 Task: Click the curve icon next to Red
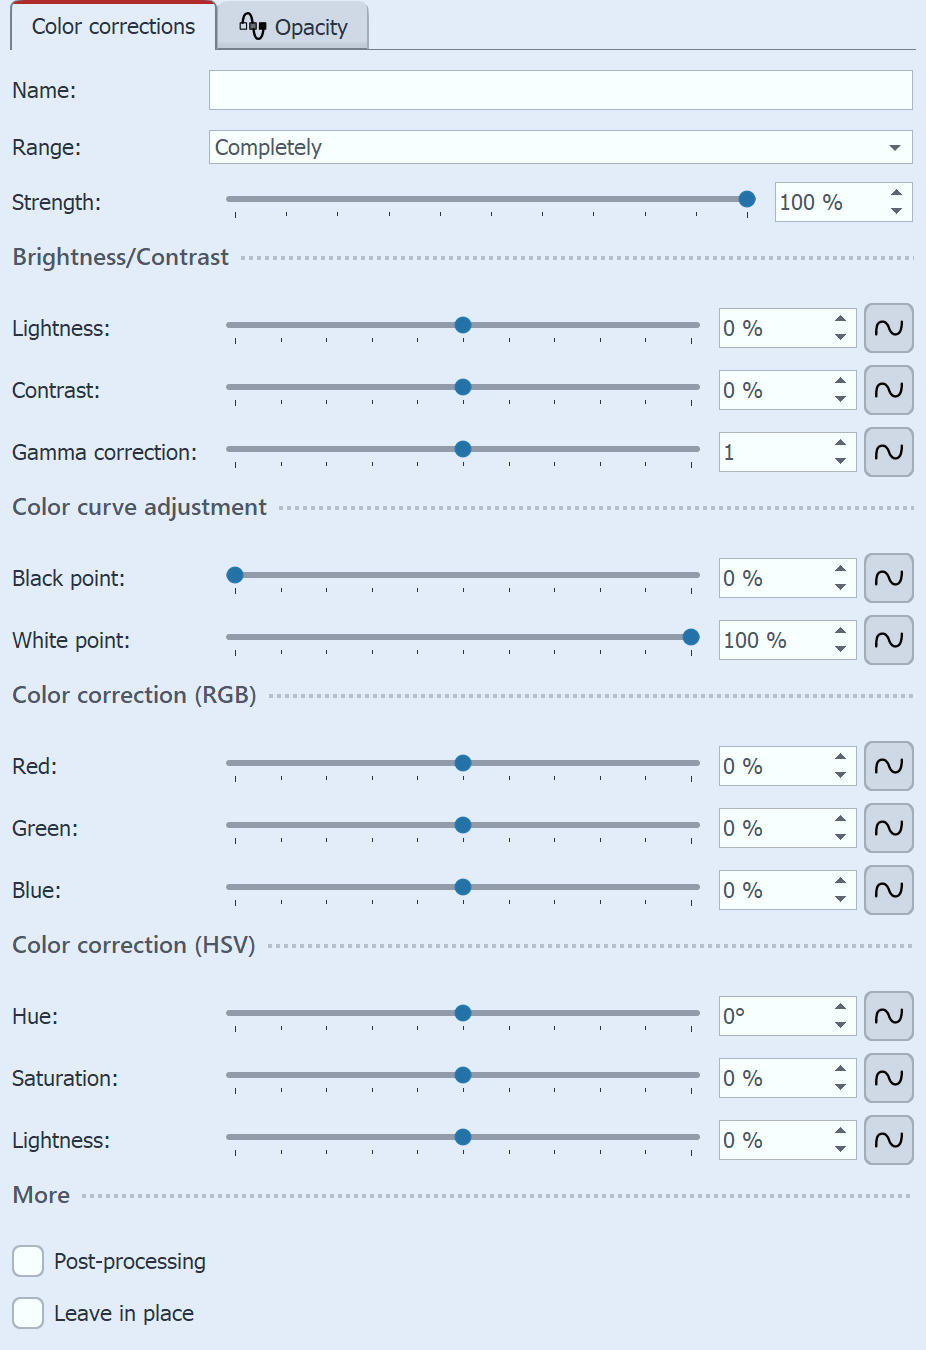pos(888,766)
